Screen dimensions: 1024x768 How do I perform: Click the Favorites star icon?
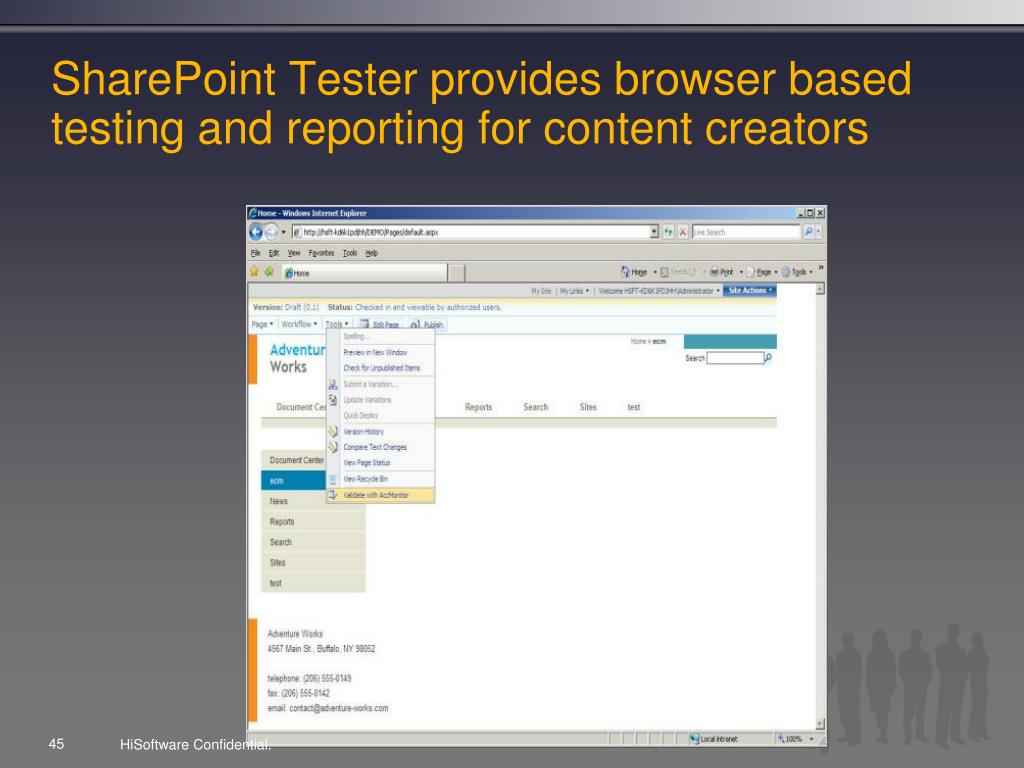coord(255,272)
